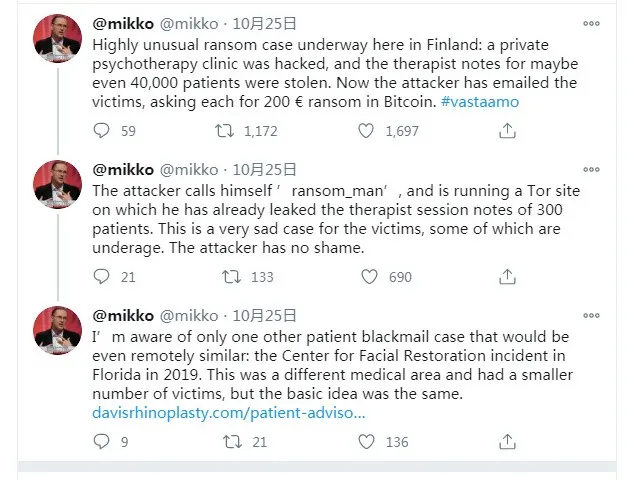Screen dimensions: 634x480
Task: Share the ransom_man tweet
Action: point(508,276)
